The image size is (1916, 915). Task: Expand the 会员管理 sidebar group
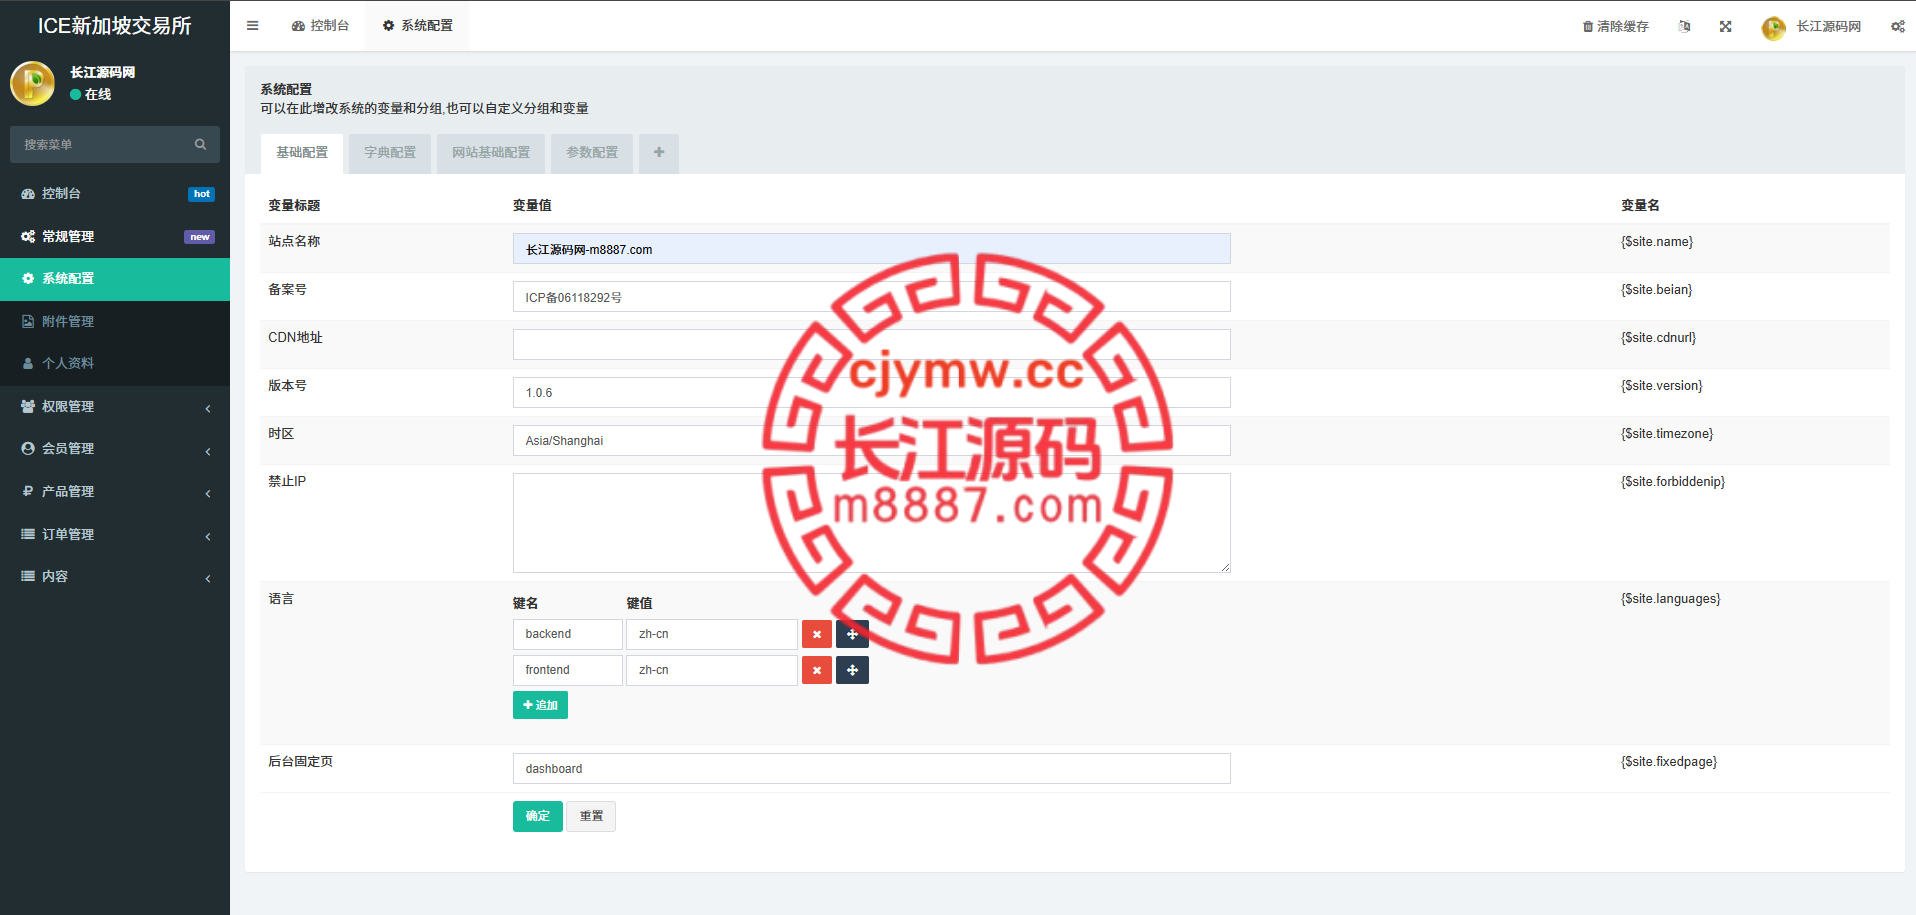(x=115, y=448)
